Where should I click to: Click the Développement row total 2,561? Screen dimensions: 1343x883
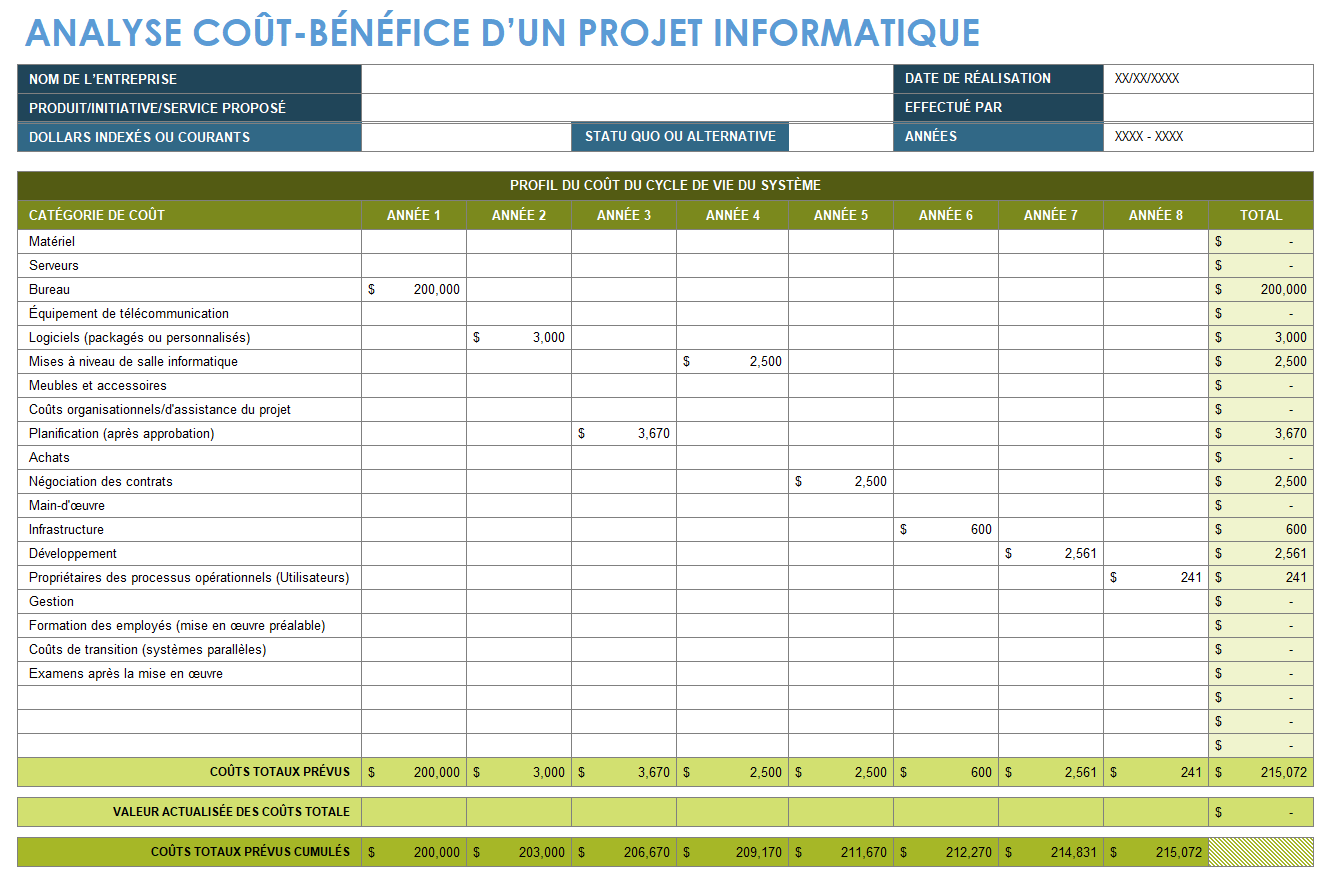(1261, 554)
